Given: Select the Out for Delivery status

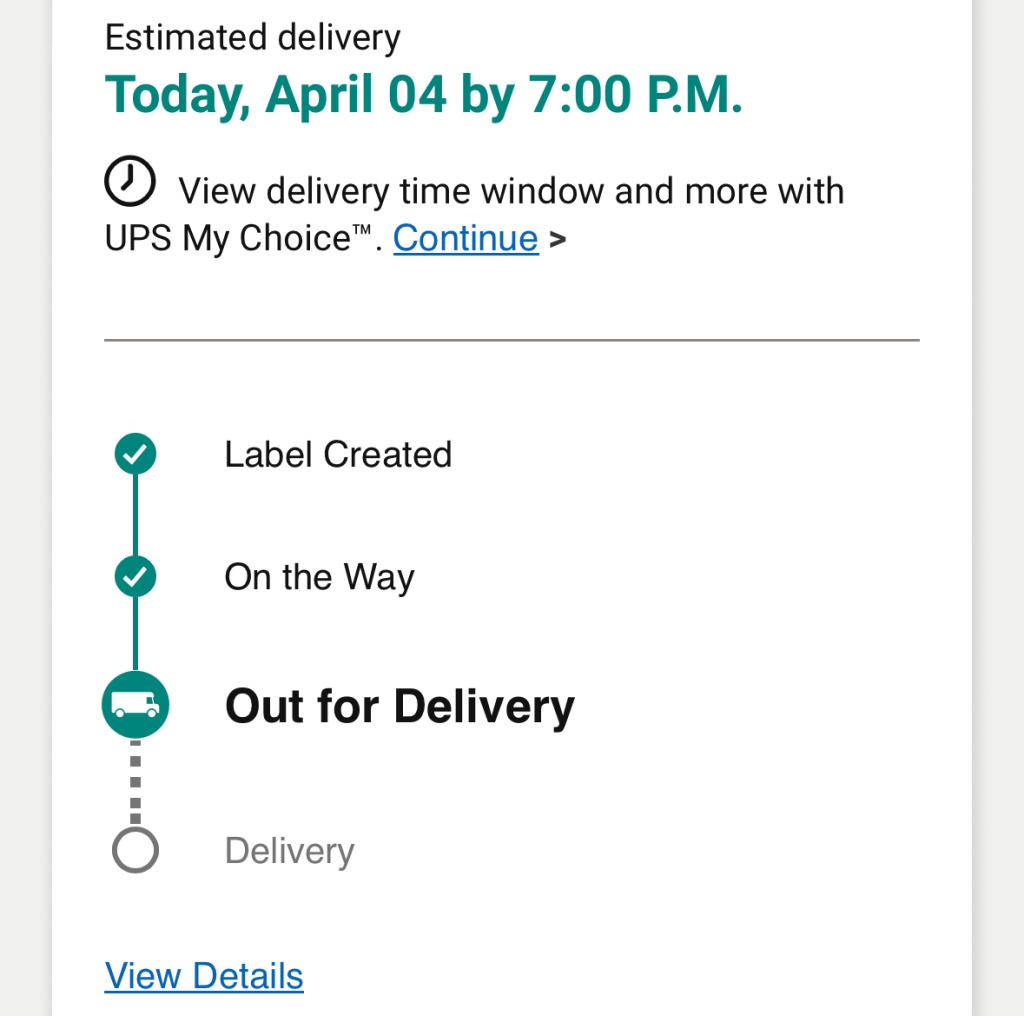Looking at the screenshot, I should coord(399,706).
